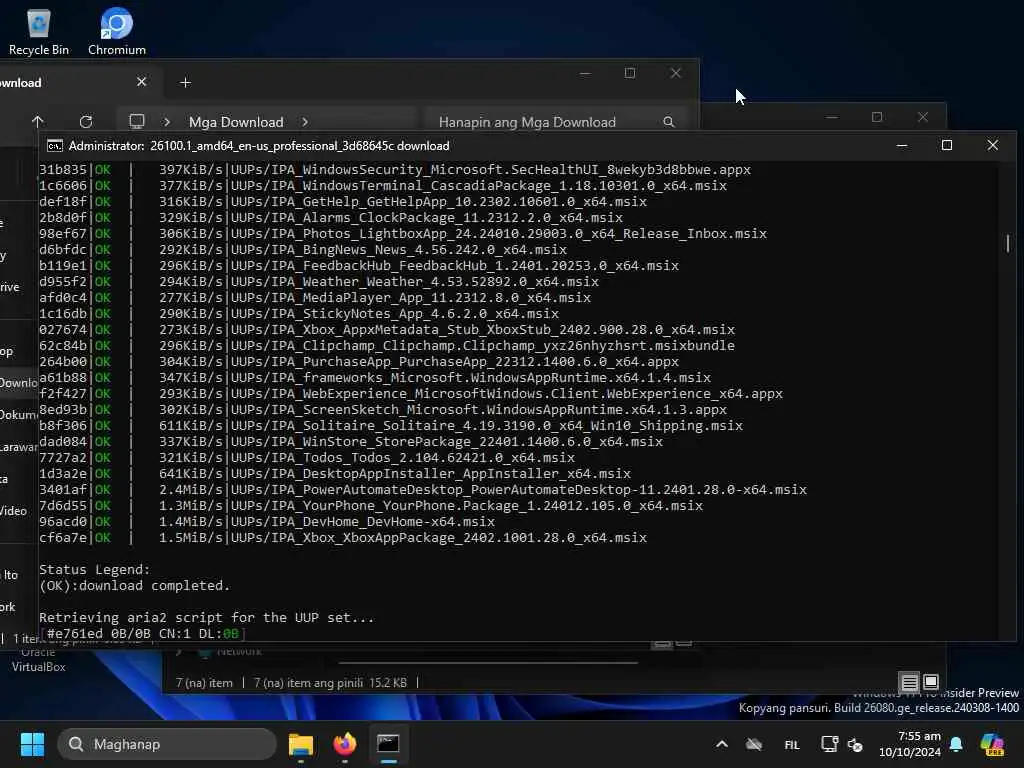Open the network display tray icon
Image resolution: width=1024 pixels, height=768 pixels.
[x=829, y=744]
